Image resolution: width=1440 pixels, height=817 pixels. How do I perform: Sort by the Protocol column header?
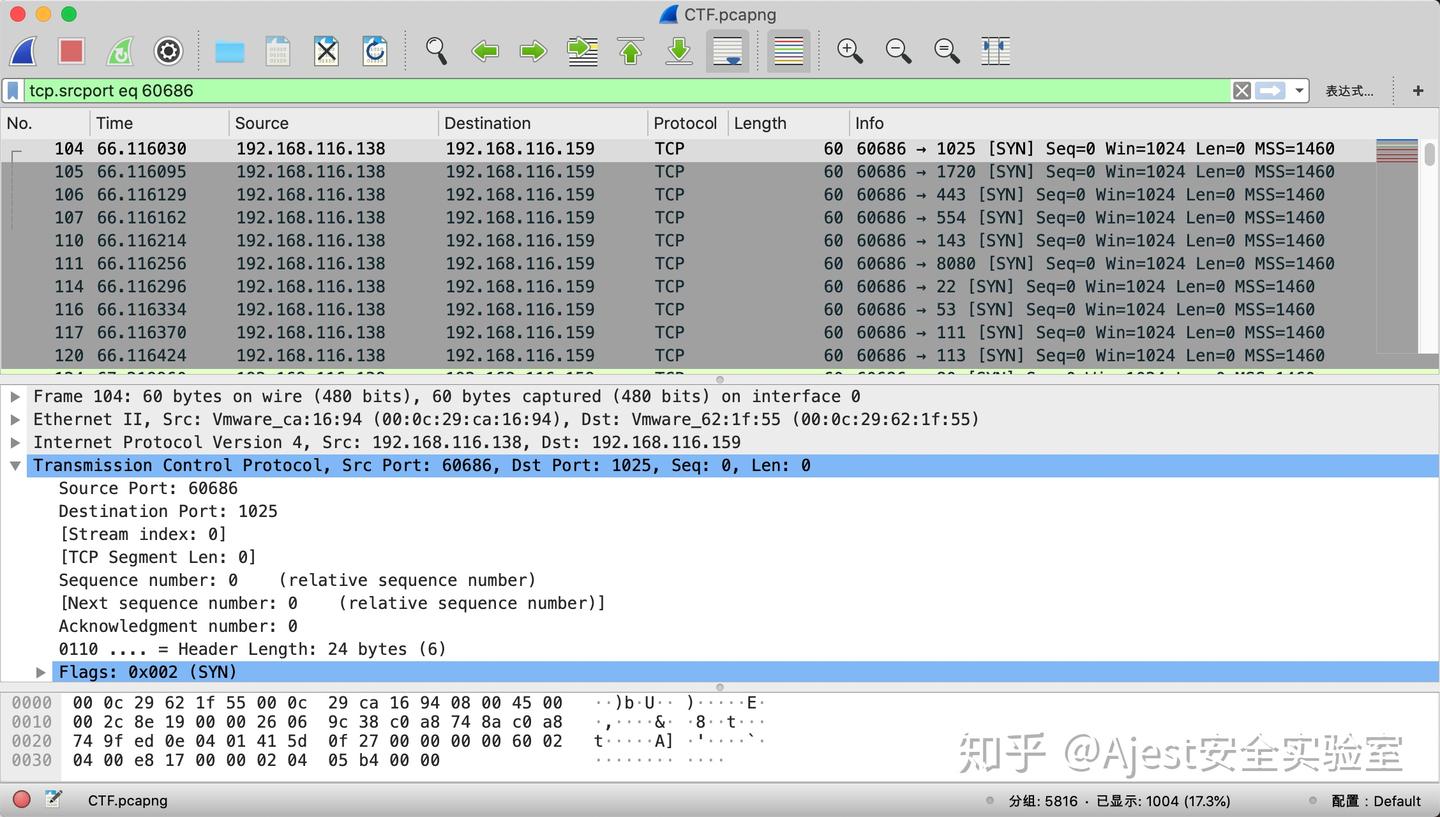point(687,123)
